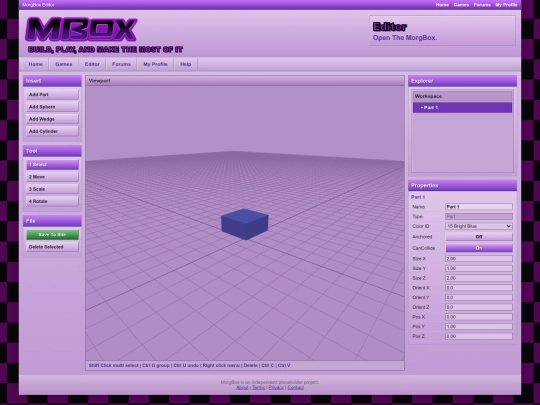
Task: Insert a Sphere
Action: [x=52, y=107]
